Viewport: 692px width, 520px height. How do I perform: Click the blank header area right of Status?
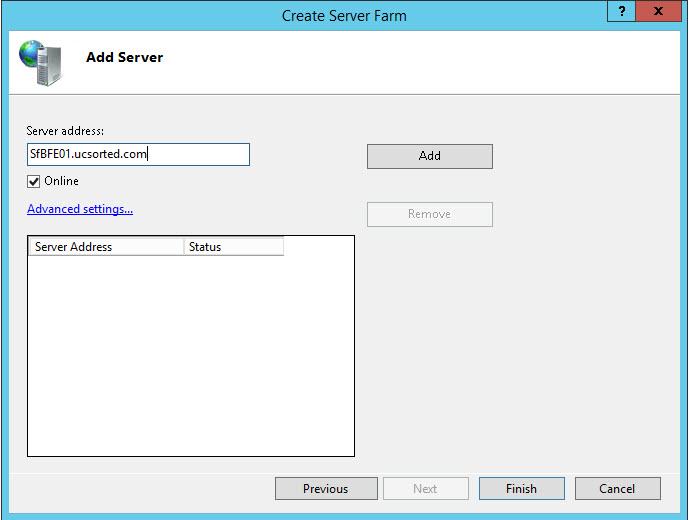(x=318, y=246)
